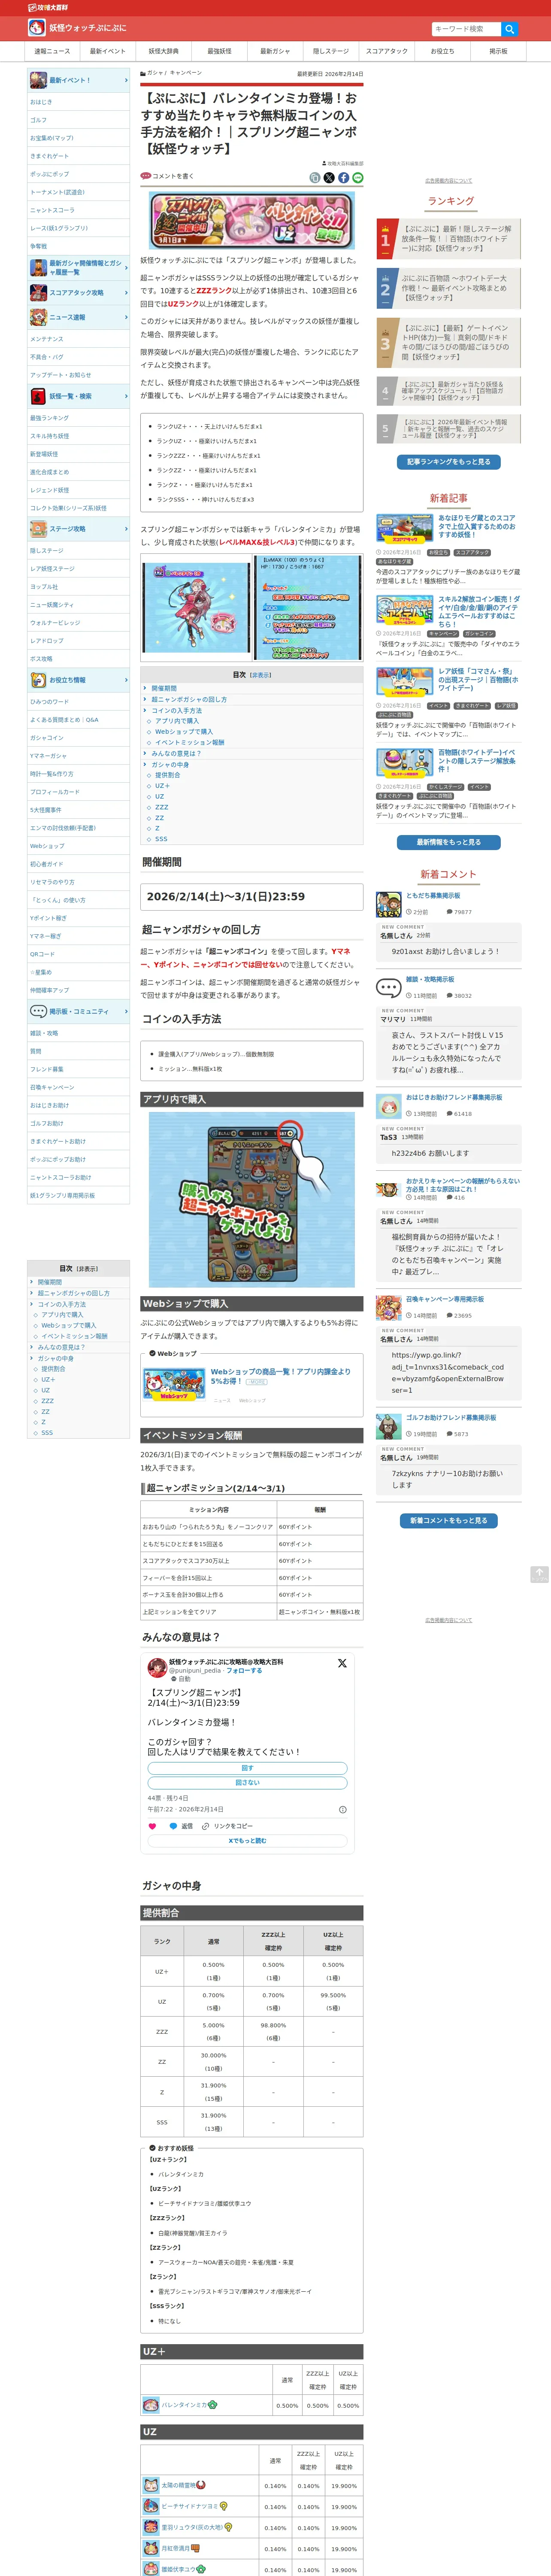551x2576 pixels.
Task: Click 最新情報をもっと見る button
Action: pos(448,842)
